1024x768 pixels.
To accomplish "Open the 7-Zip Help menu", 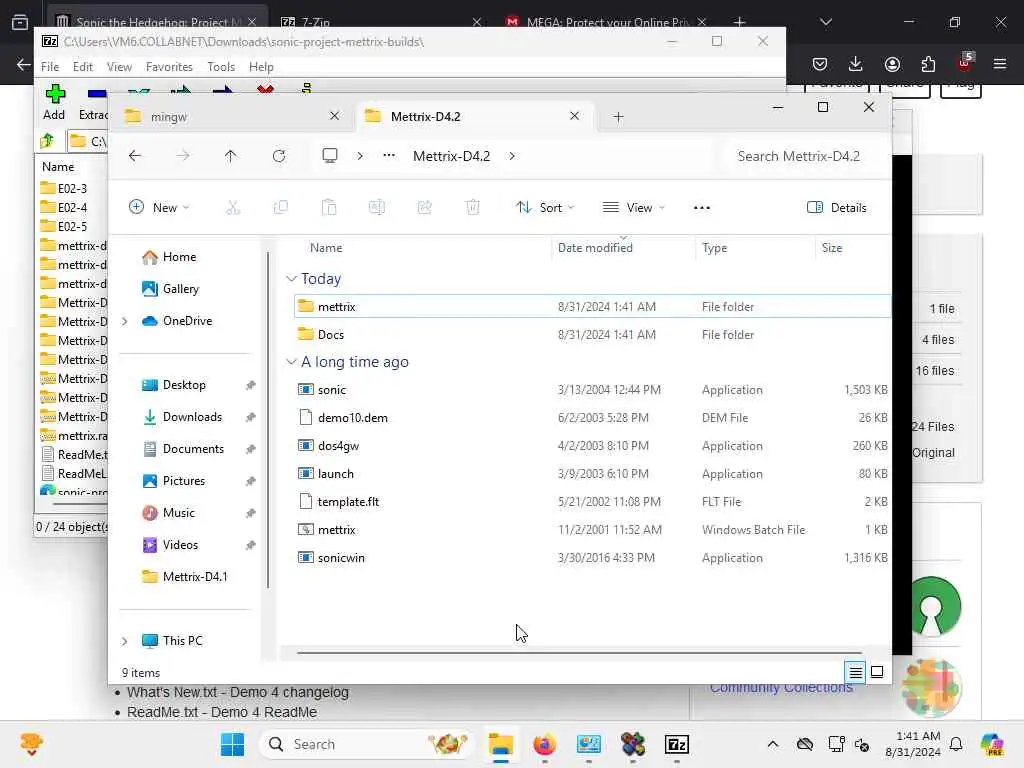I will [x=261, y=67].
